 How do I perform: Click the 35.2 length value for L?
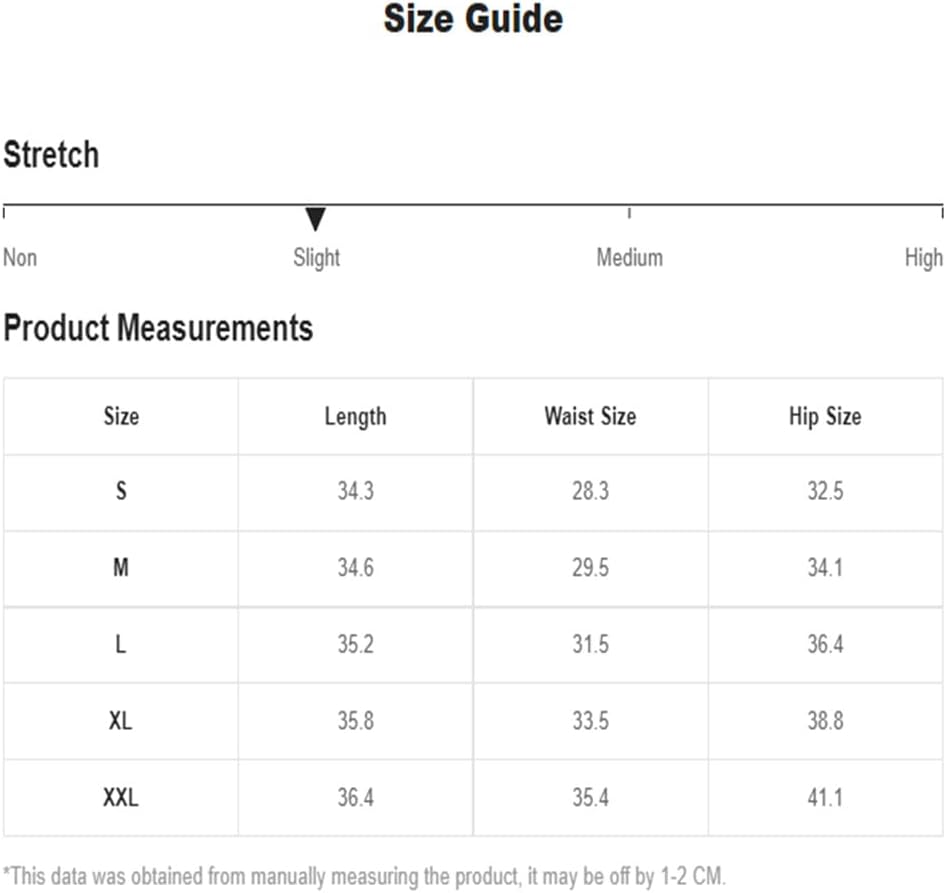(x=355, y=644)
